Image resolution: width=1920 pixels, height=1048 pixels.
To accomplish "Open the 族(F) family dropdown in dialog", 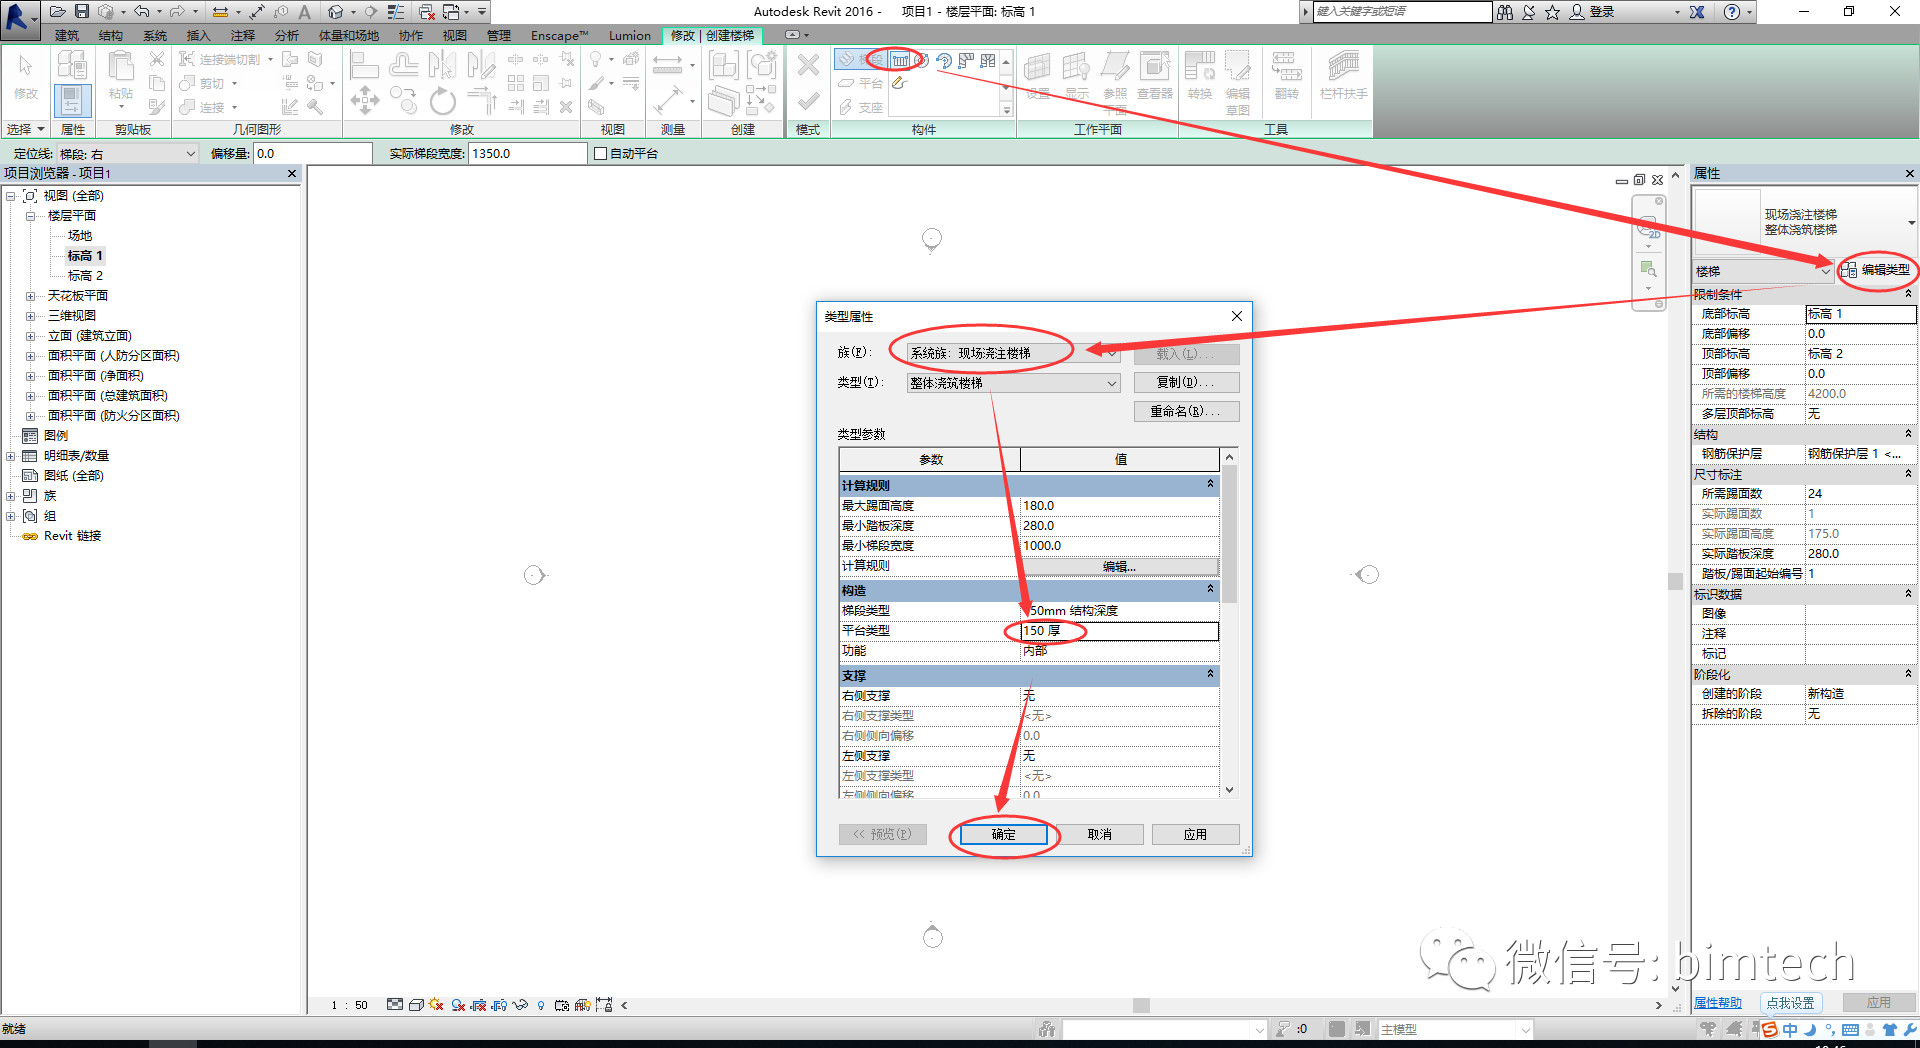I will (x=1013, y=353).
